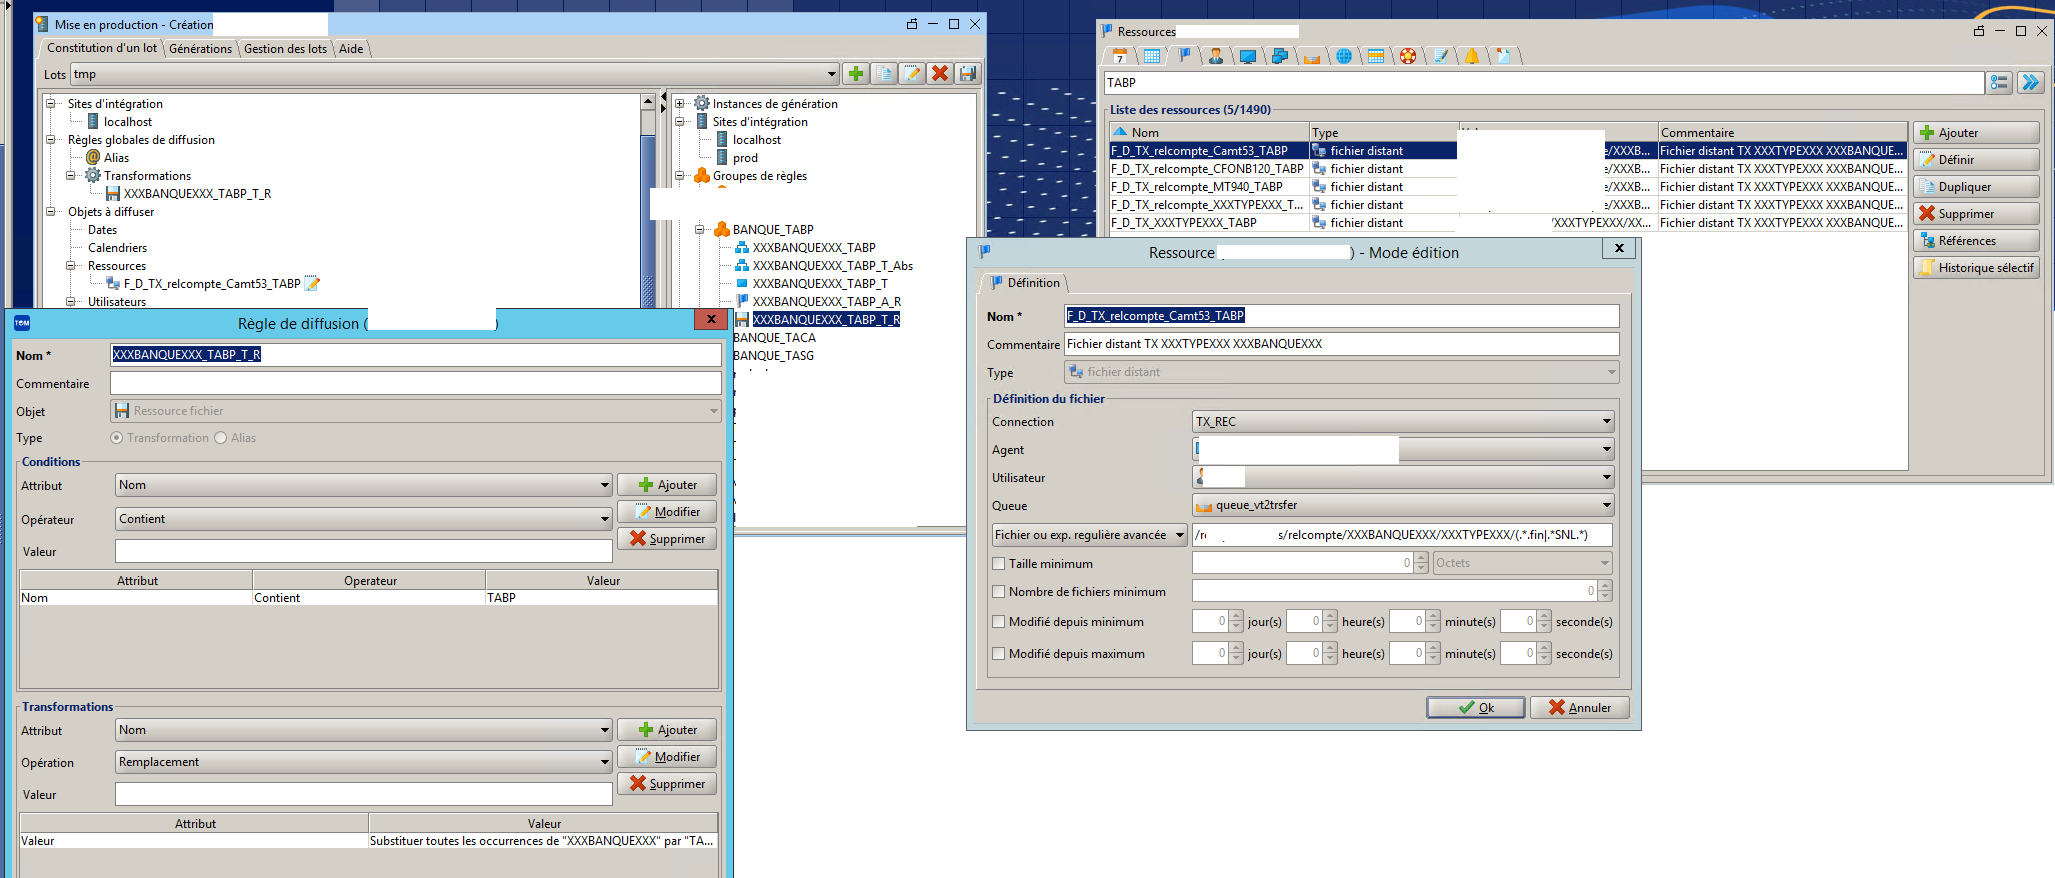Open the globe tab in Ressources
Screen dimensions: 2055x878
pos(1344,56)
